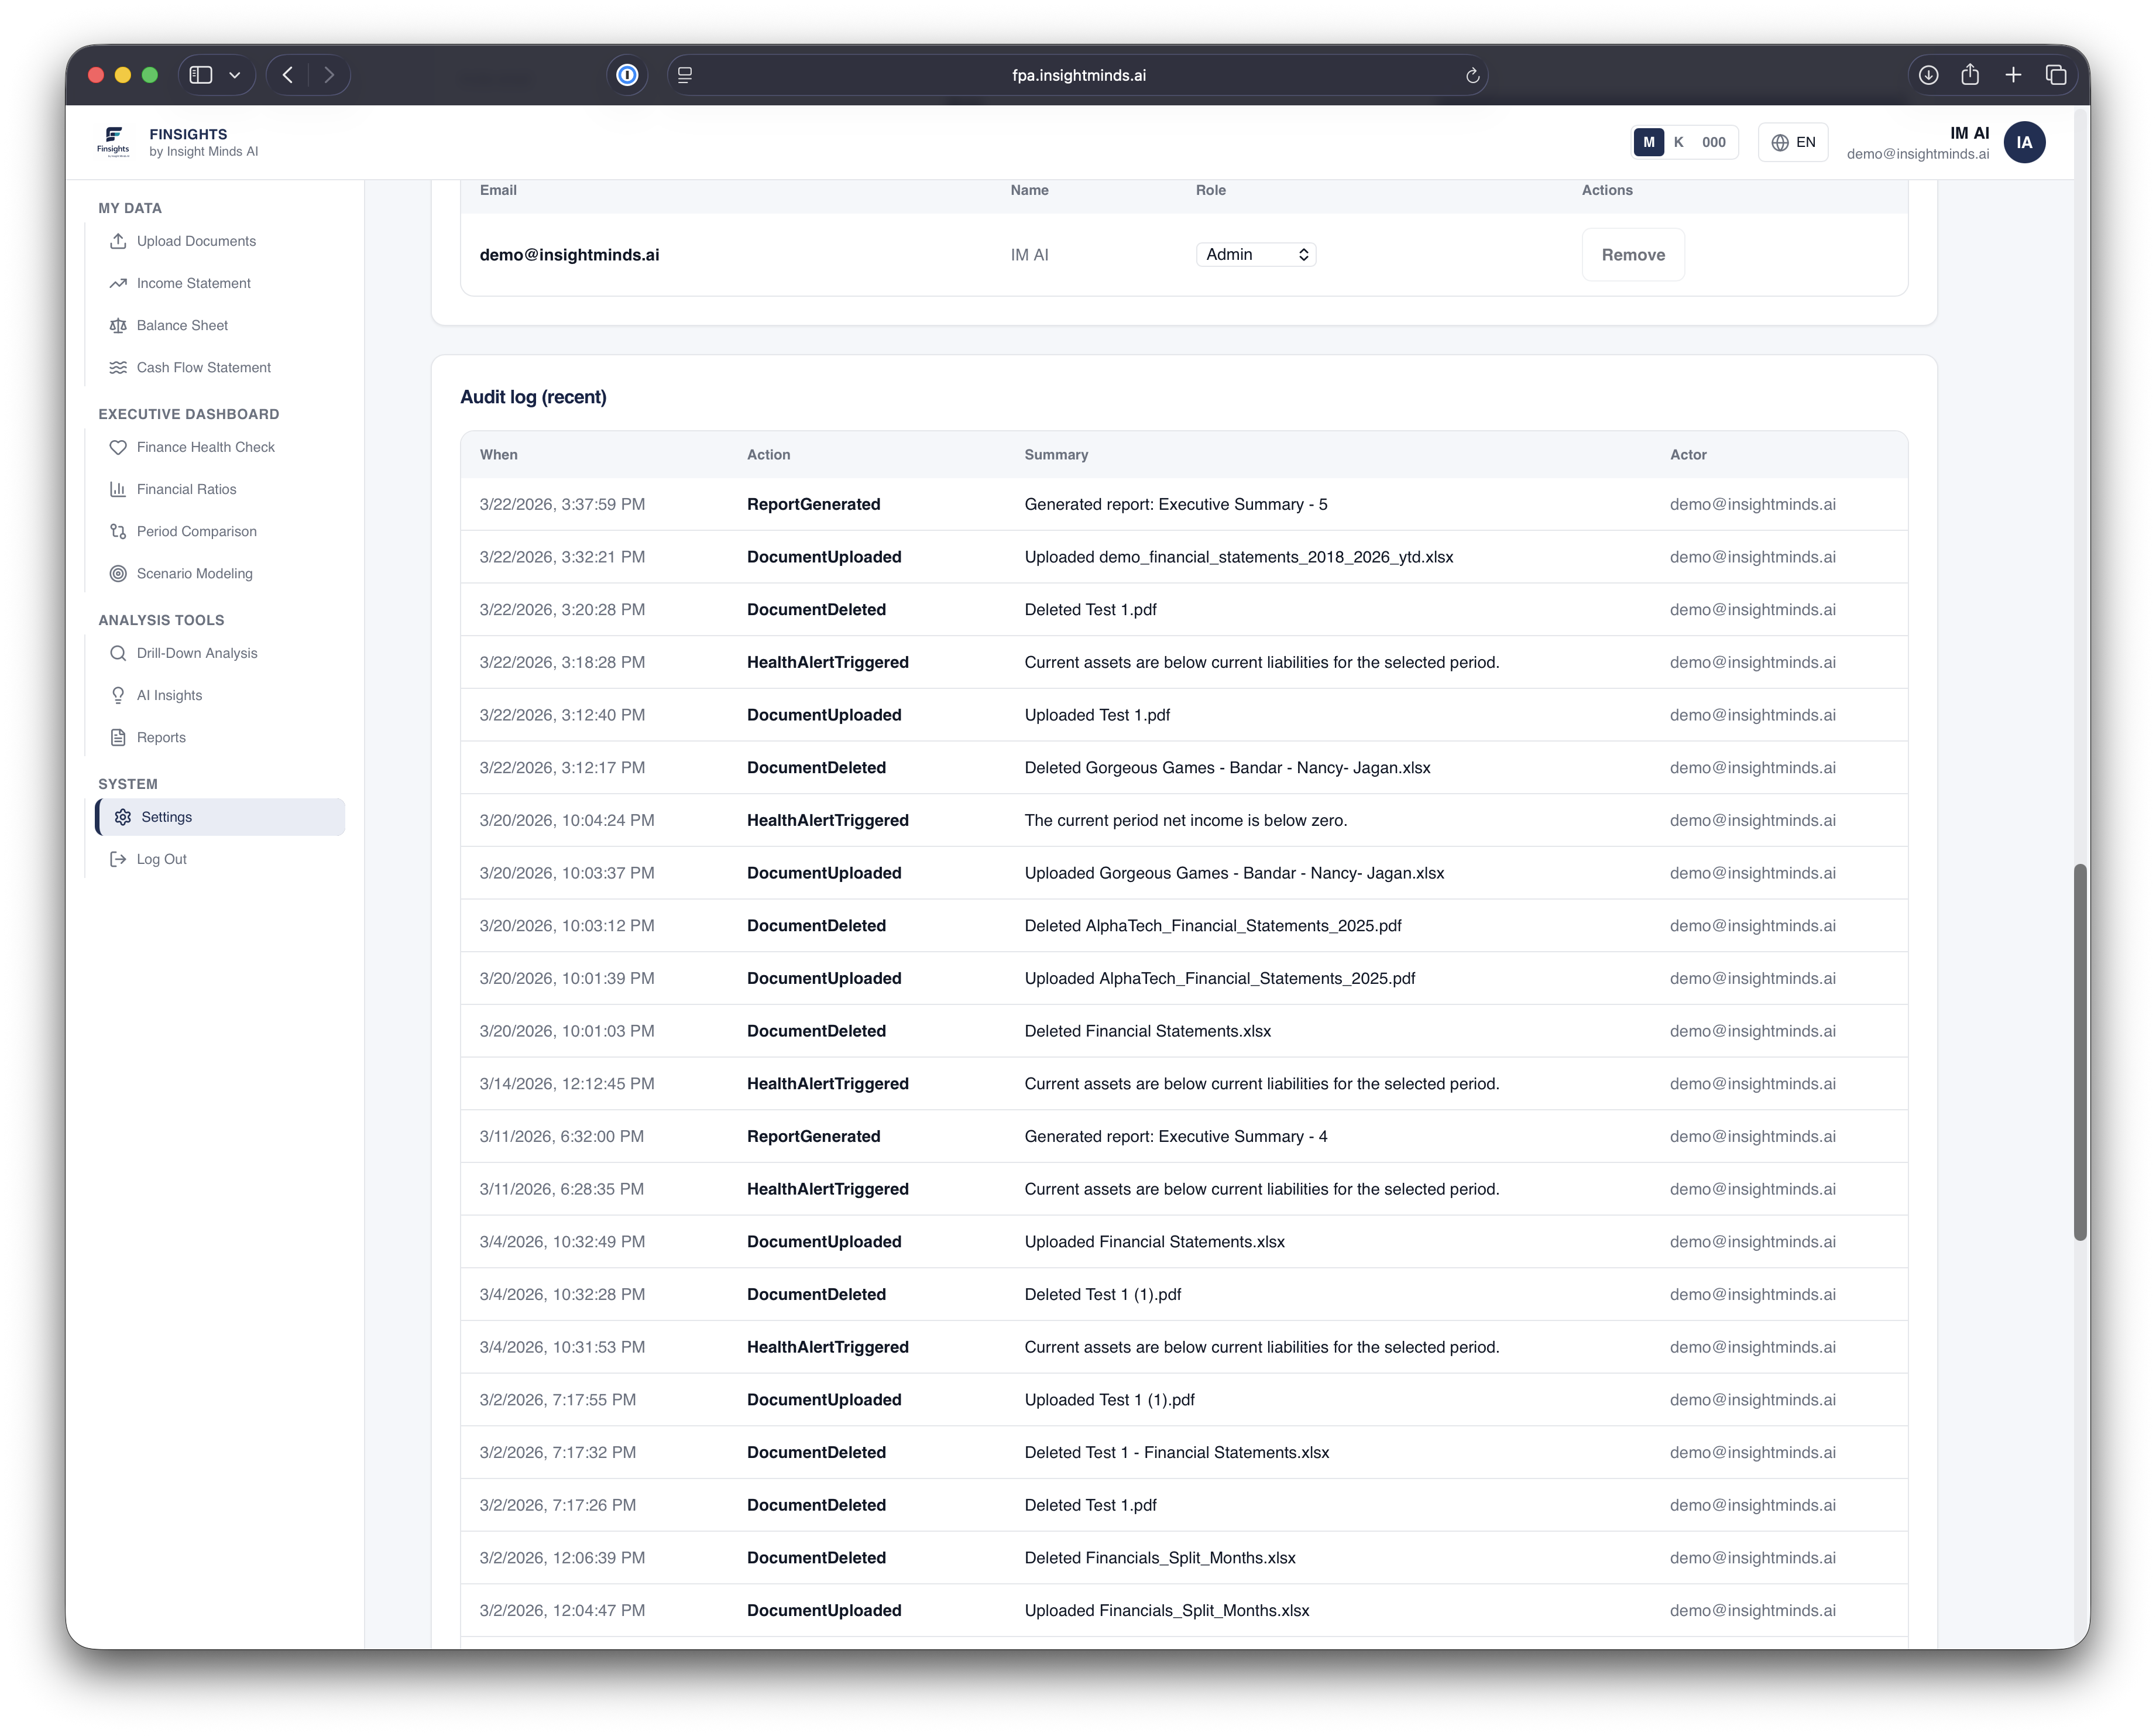Select the Income Statement trend icon
The image size is (2156, 1736).
[x=118, y=283]
